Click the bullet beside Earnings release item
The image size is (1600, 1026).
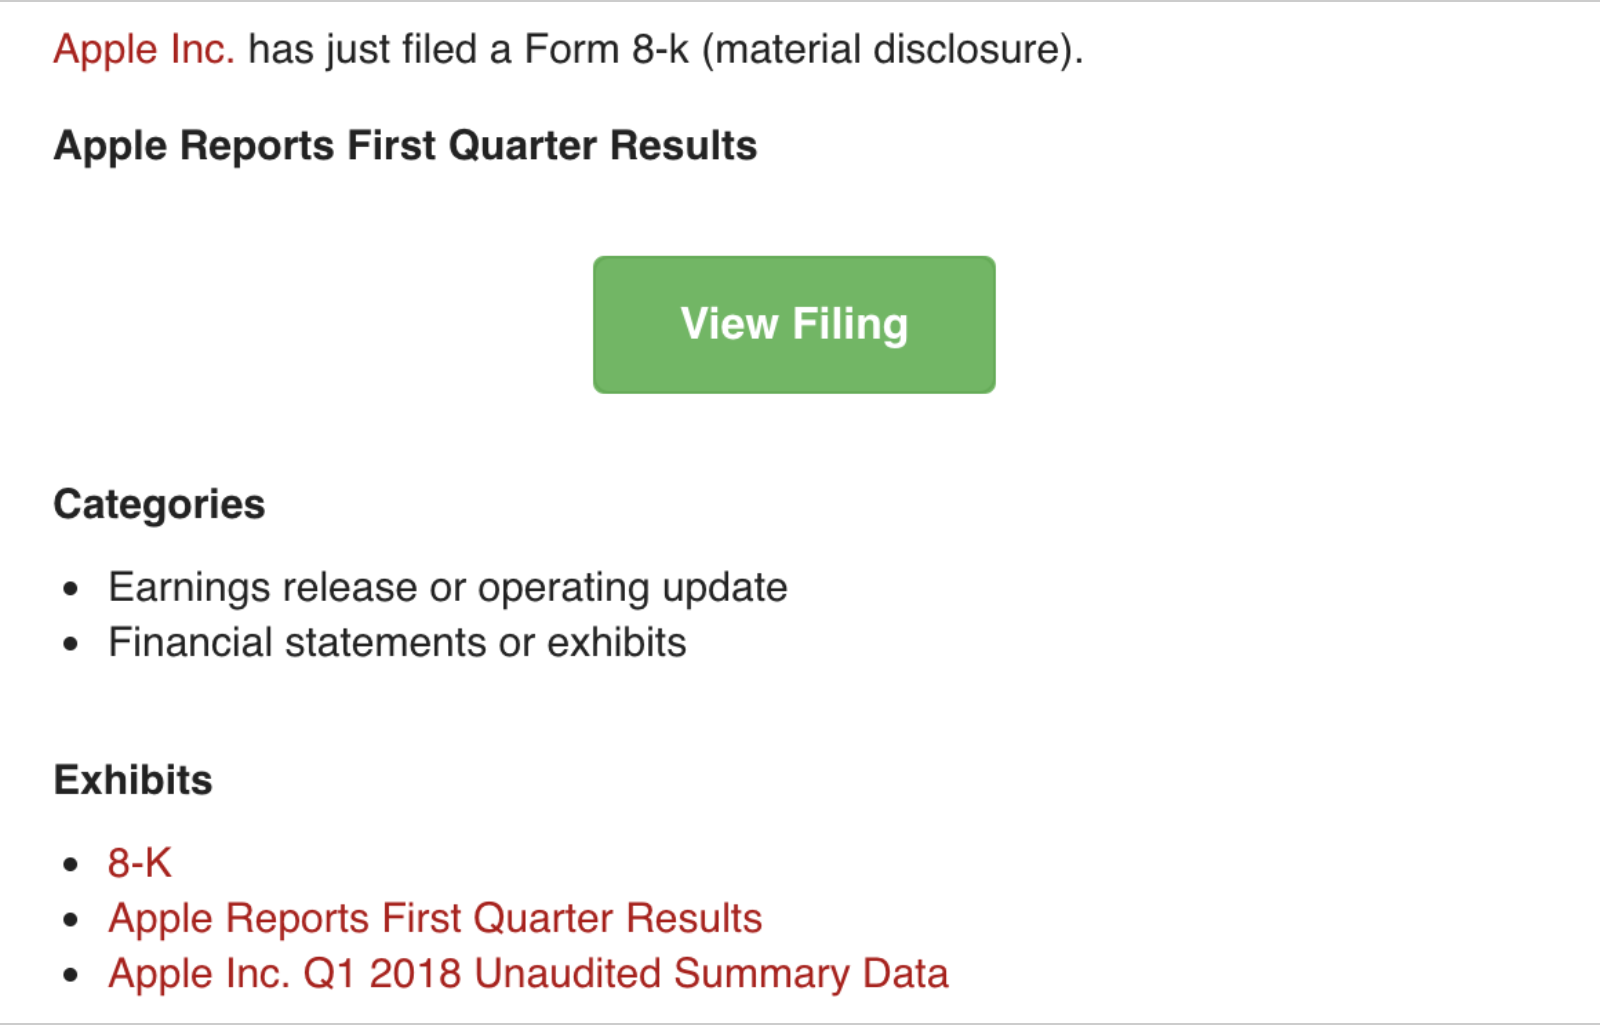pos(70,589)
